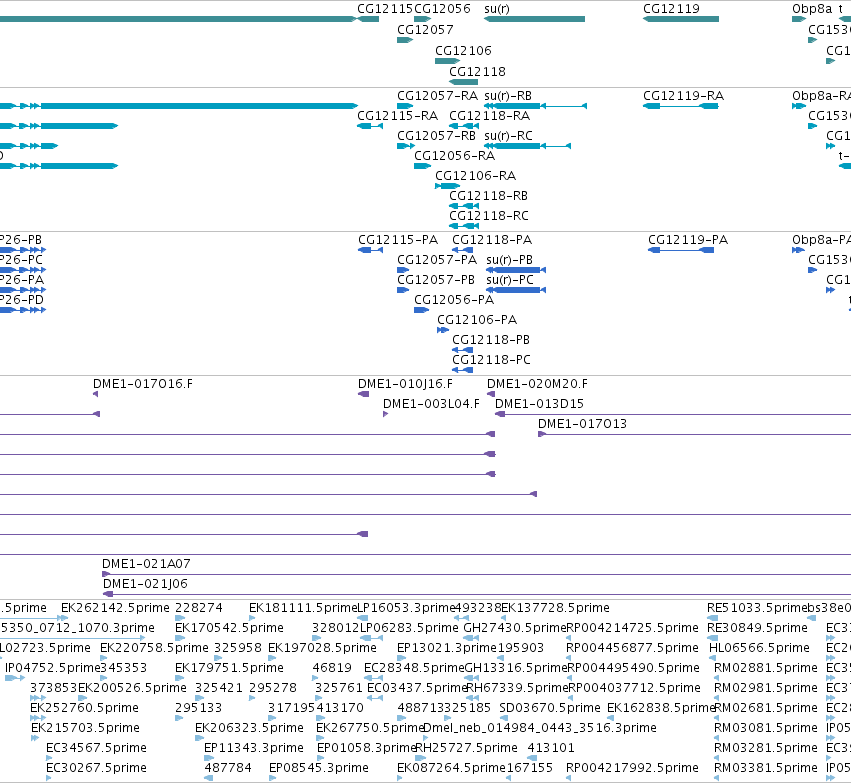Open the DME1-021A07 clone label

coord(147,564)
